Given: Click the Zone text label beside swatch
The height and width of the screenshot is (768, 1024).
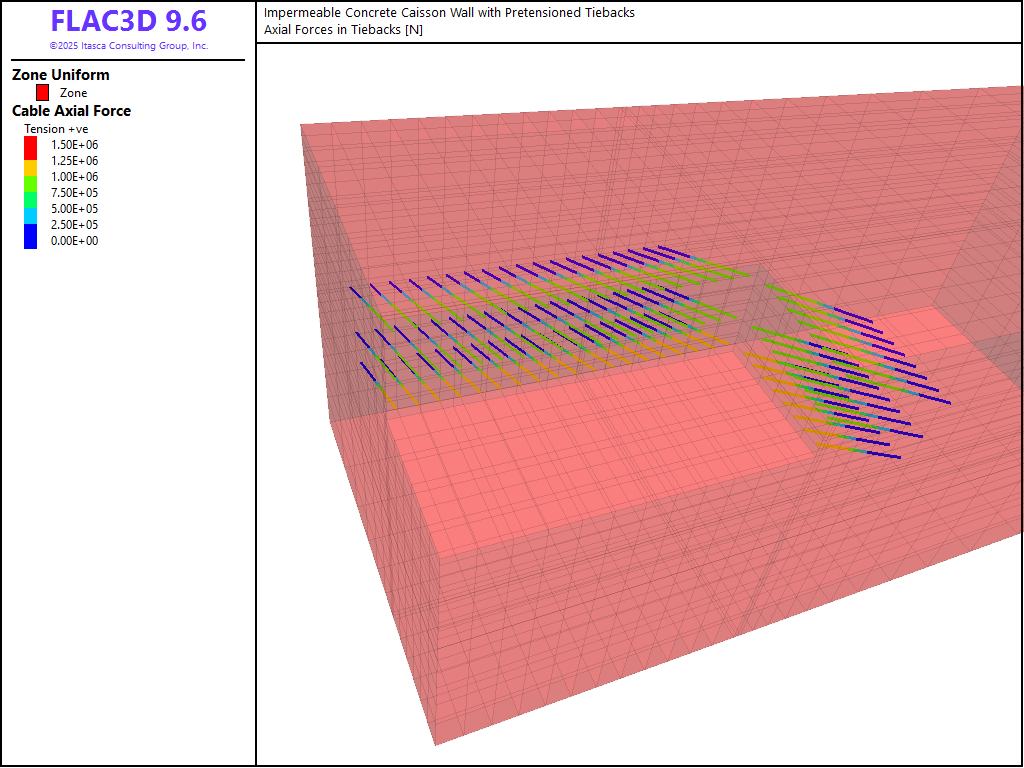Looking at the screenshot, I should pos(73,93).
